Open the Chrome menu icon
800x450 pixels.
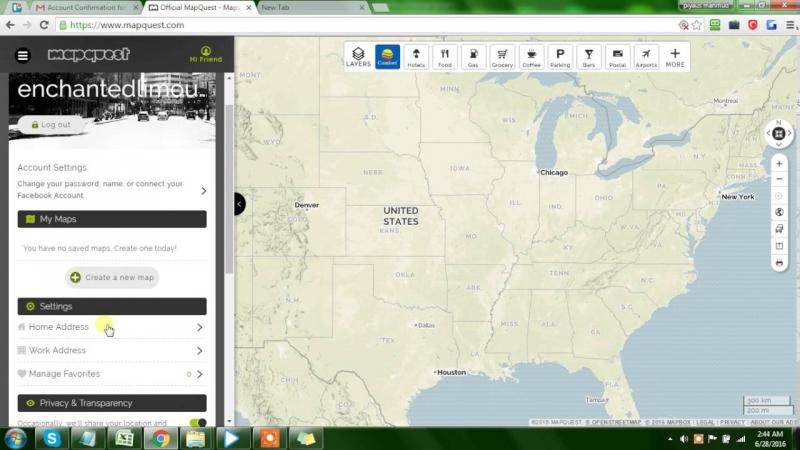790,25
